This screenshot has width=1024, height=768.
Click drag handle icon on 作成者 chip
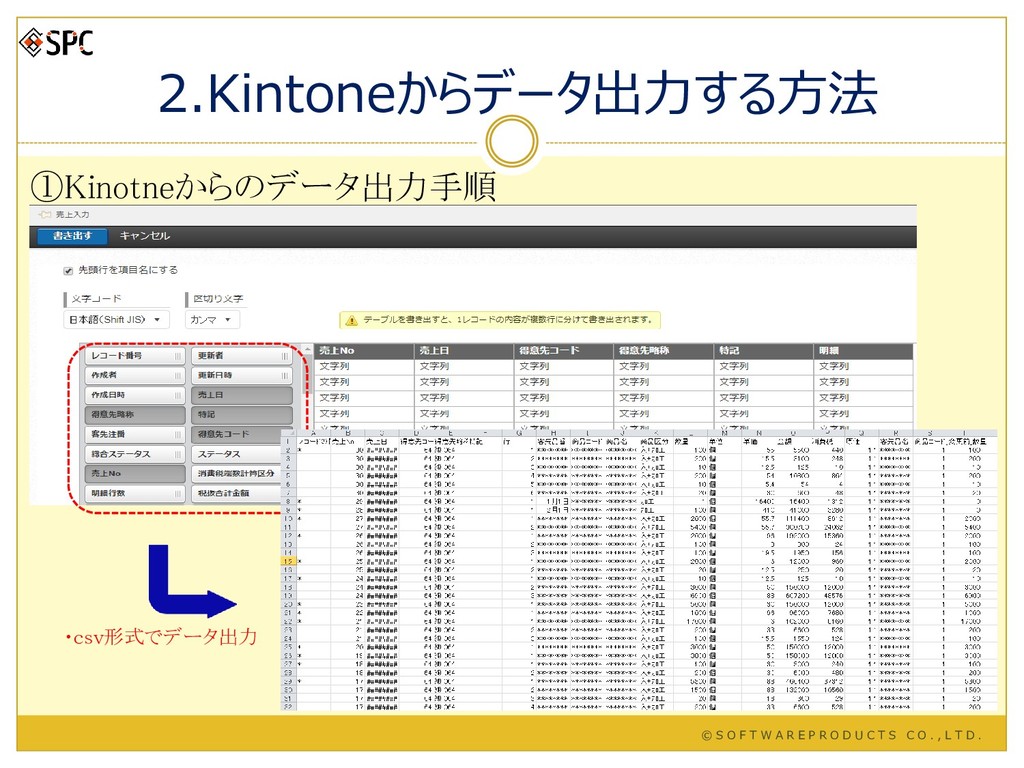coord(178,376)
